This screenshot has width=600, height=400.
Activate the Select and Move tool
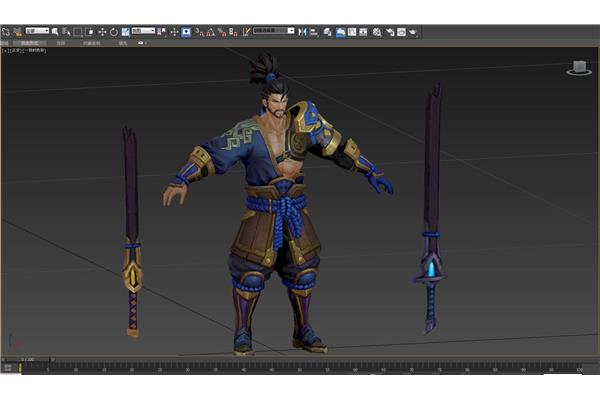pos(102,32)
